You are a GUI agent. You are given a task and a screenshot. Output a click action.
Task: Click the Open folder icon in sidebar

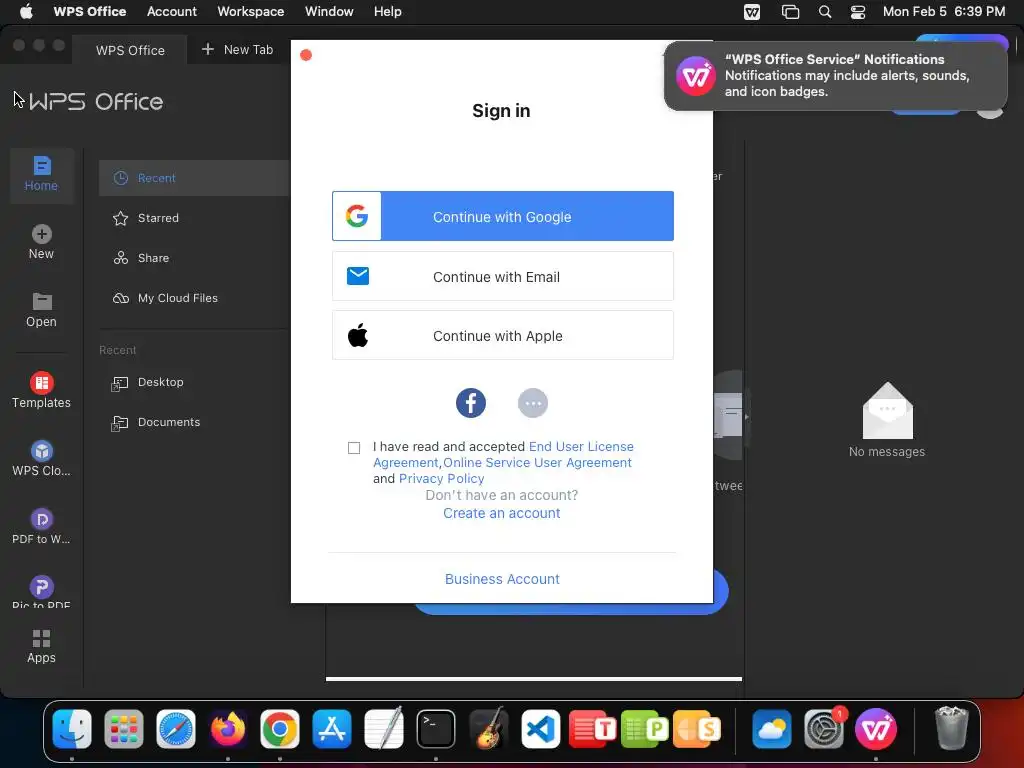[x=42, y=301]
